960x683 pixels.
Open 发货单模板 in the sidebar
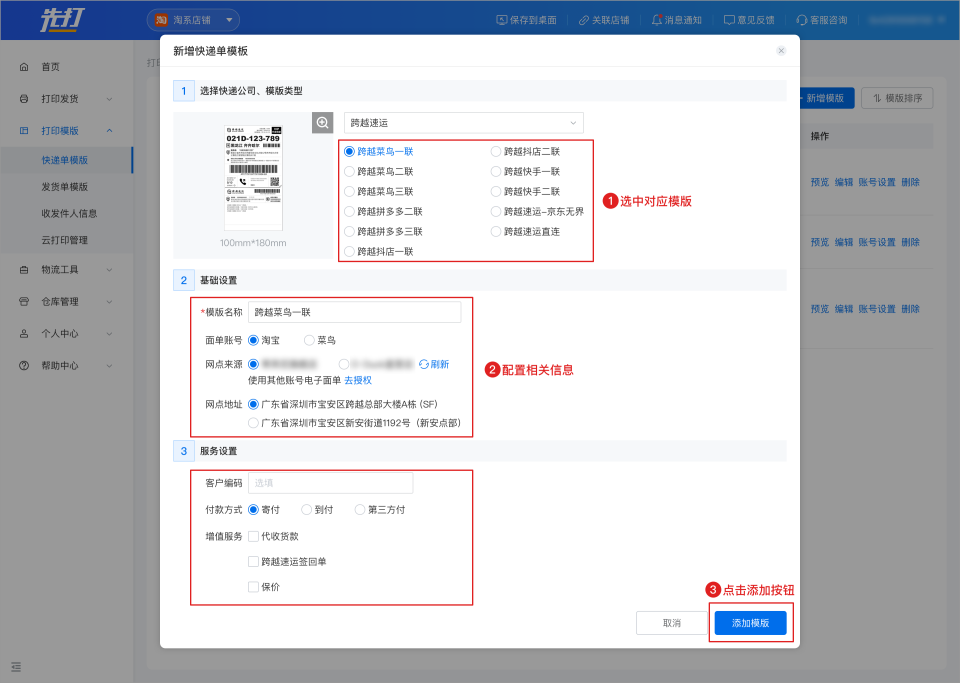65,187
